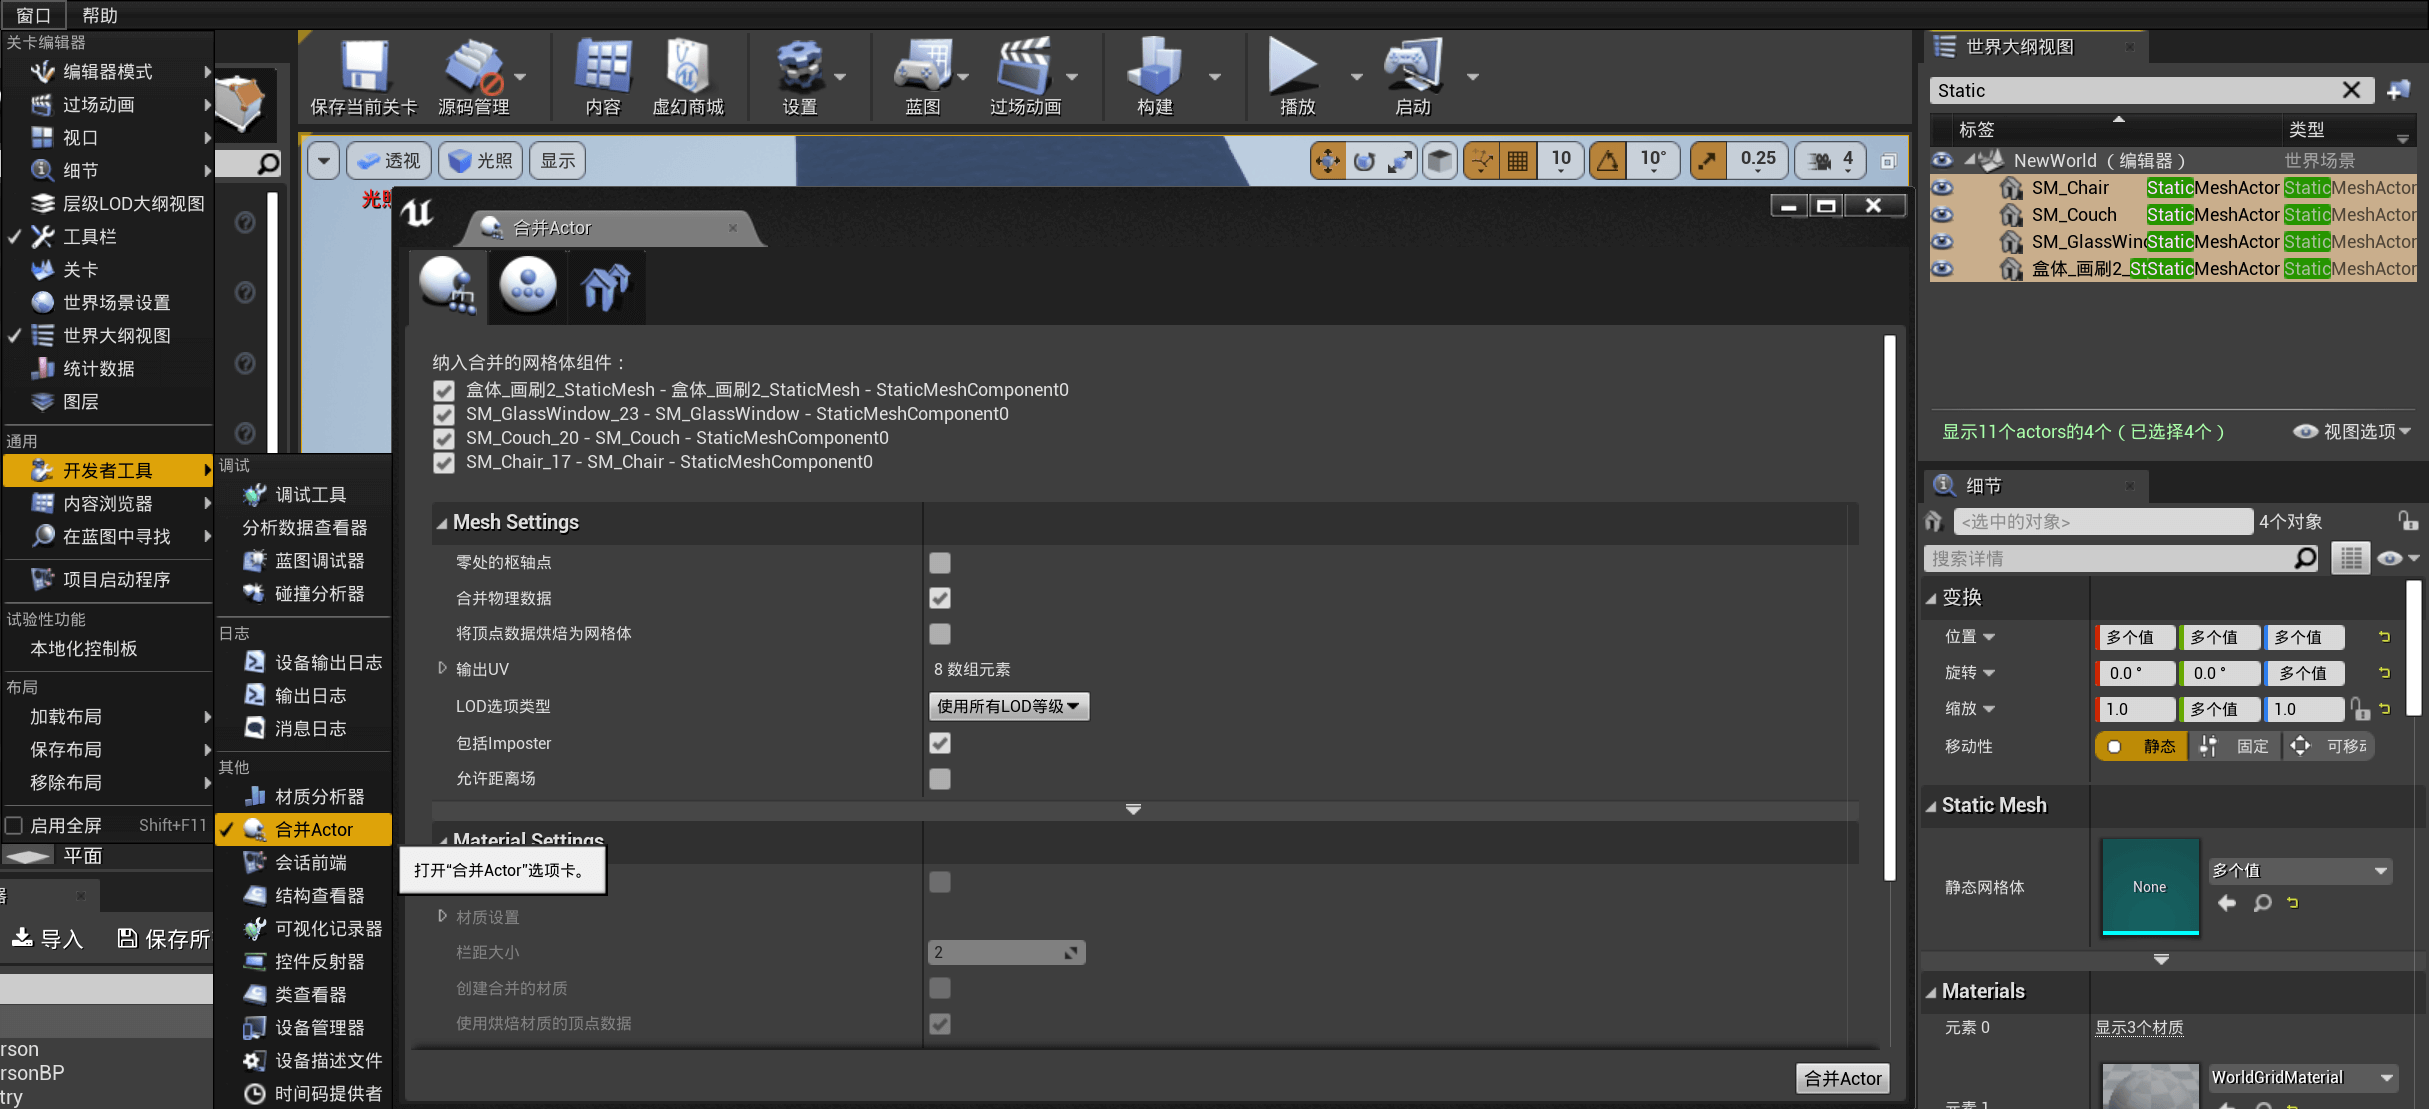This screenshot has width=2429, height=1109.
Task: Open the WorldGridMaterial dropdown
Action: point(2302,1077)
